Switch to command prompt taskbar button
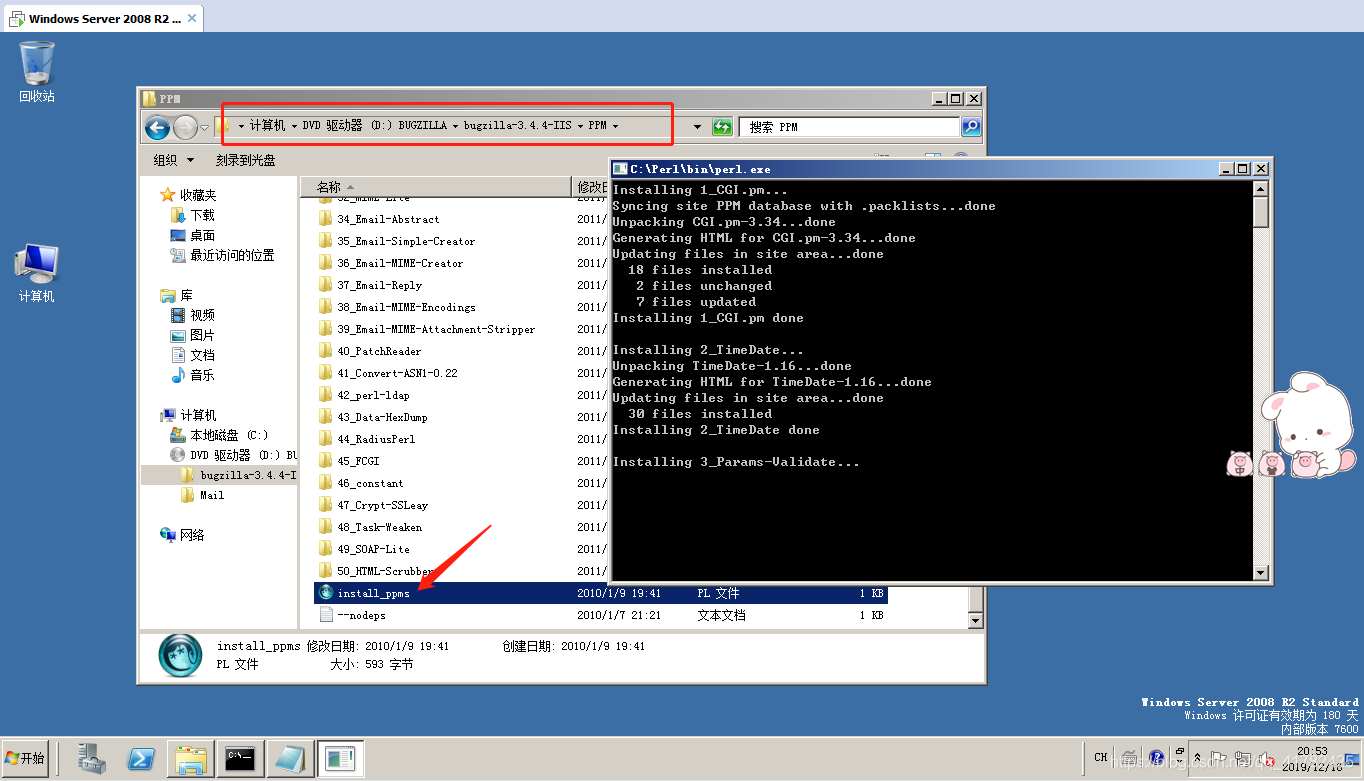The height and width of the screenshot is (781, 1364). pyautogui.click(x=240, y=759)
